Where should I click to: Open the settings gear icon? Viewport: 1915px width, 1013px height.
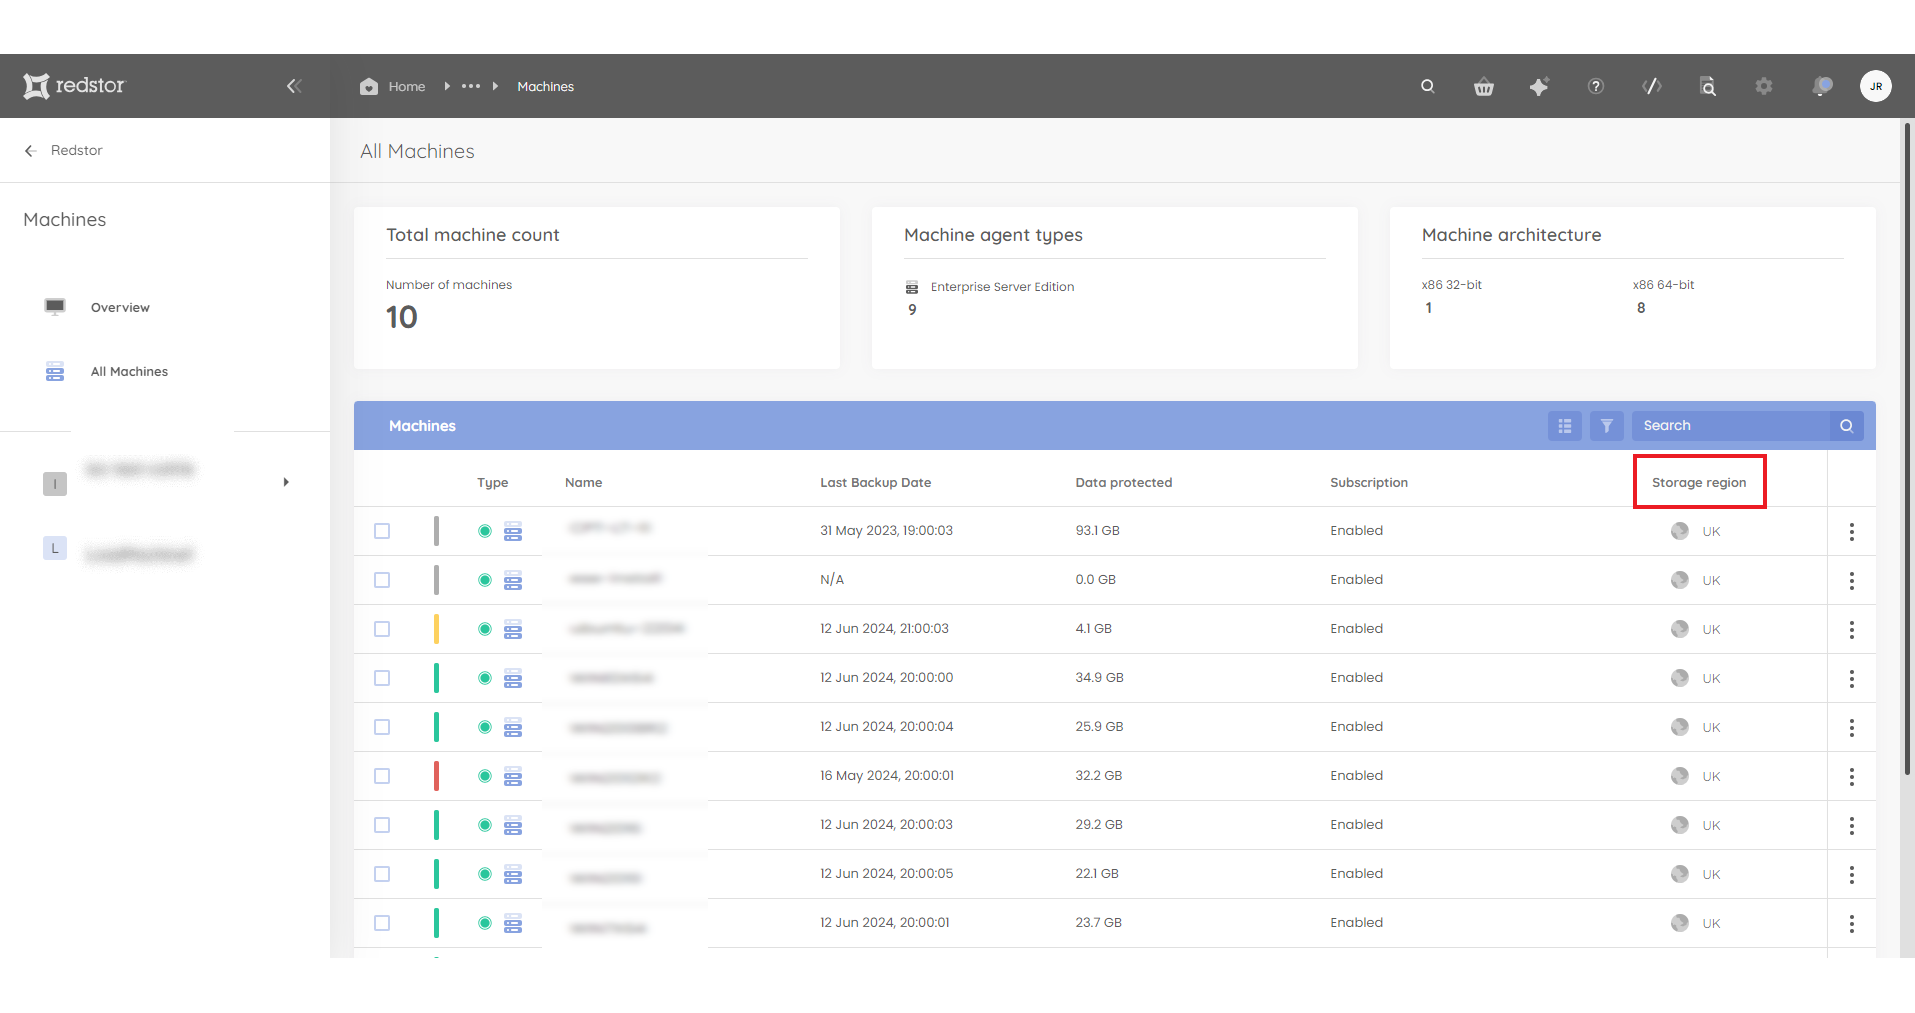coord(1764,87)
